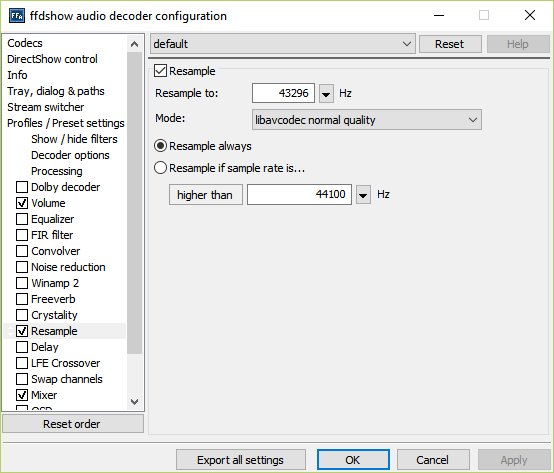The width and height of the screenshot is (554, 473).
Task: Select Show / hide filters item
Action: tap(74, 139)
